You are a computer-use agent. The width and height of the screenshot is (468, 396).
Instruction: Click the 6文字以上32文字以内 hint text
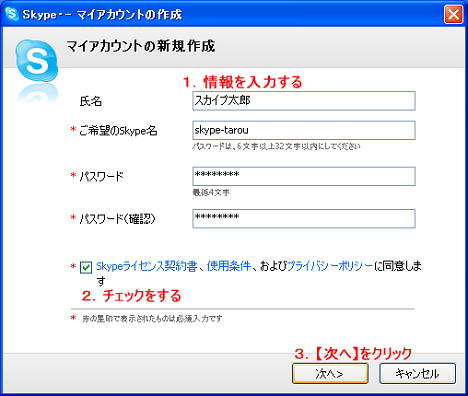click(276, 146)
